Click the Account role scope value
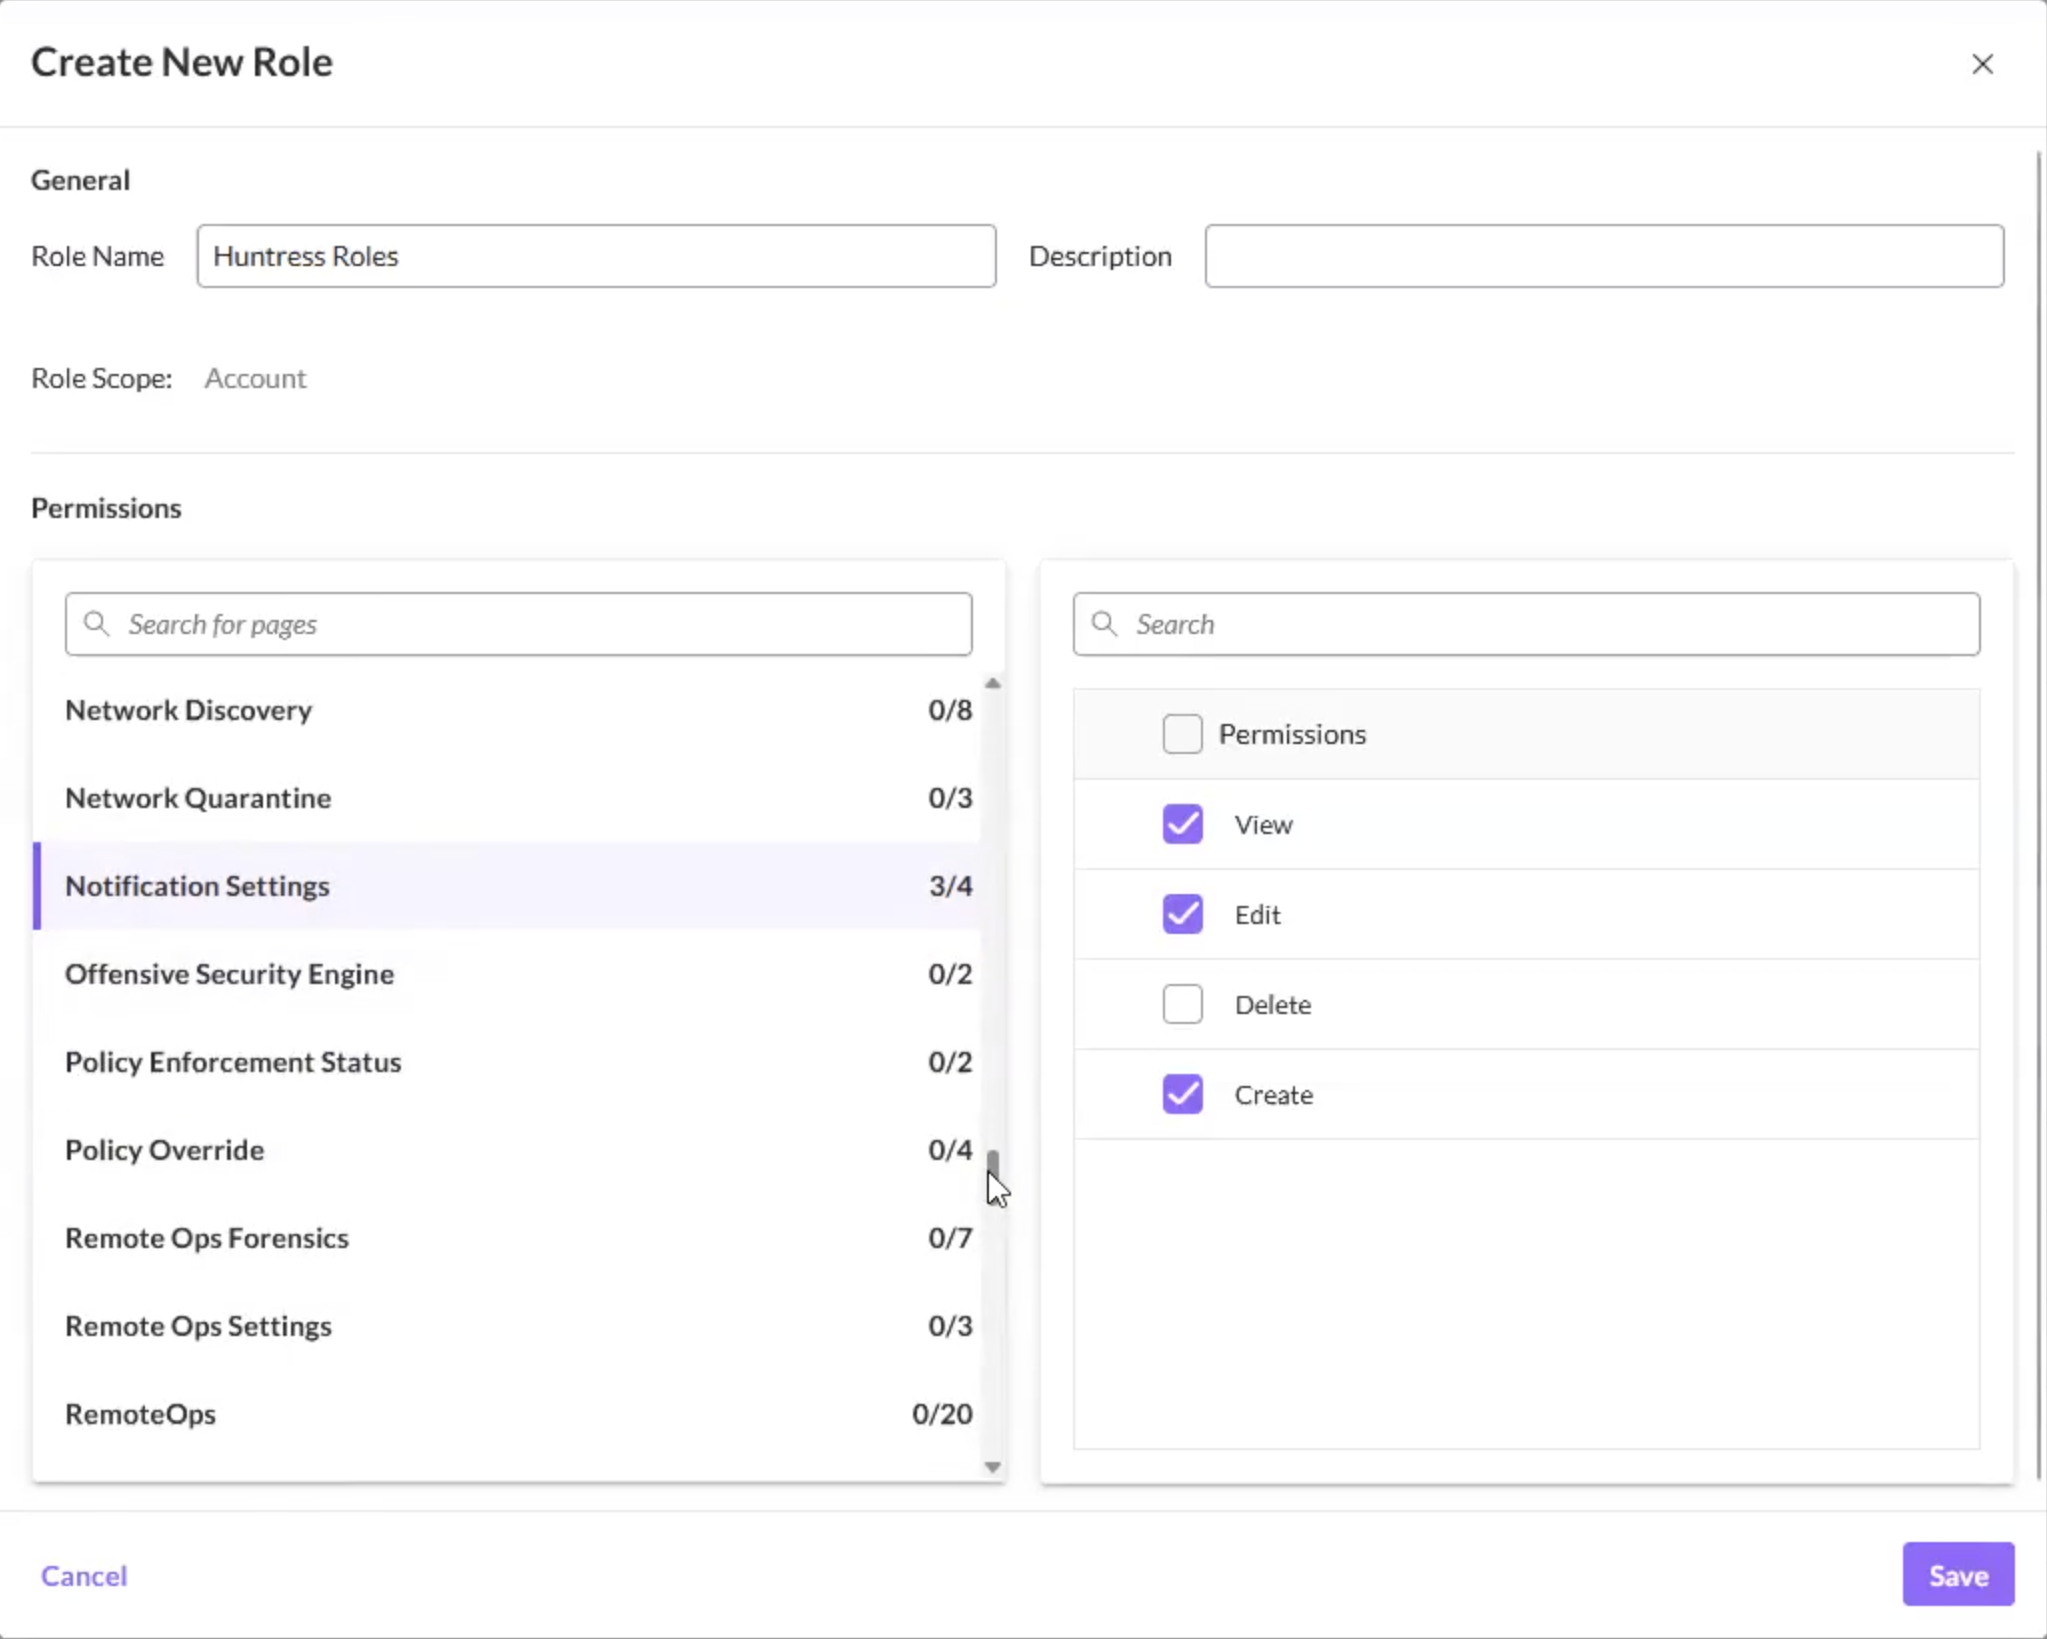Screen dimensions: 2047x1639 (x=255, y=378)
